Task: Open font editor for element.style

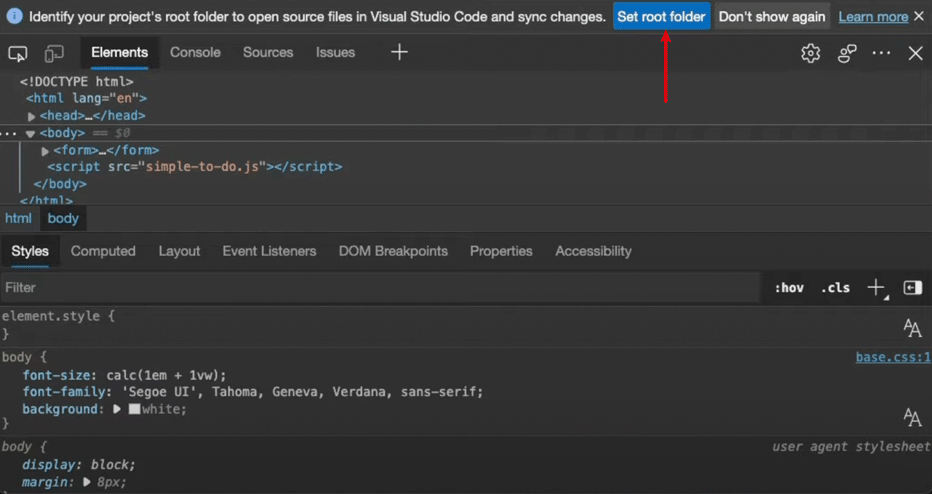Action: (x=912, y=328)
